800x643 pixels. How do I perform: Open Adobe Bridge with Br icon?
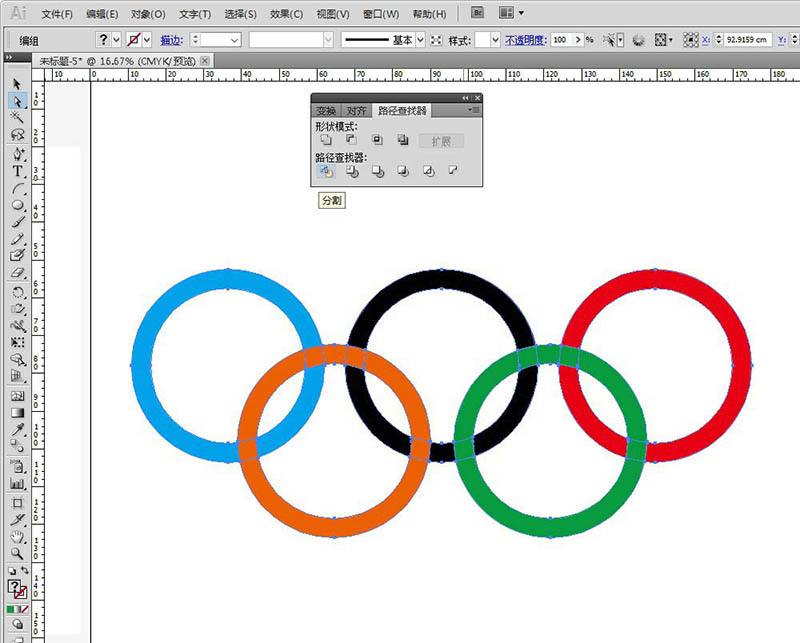(x=478, y=13)
